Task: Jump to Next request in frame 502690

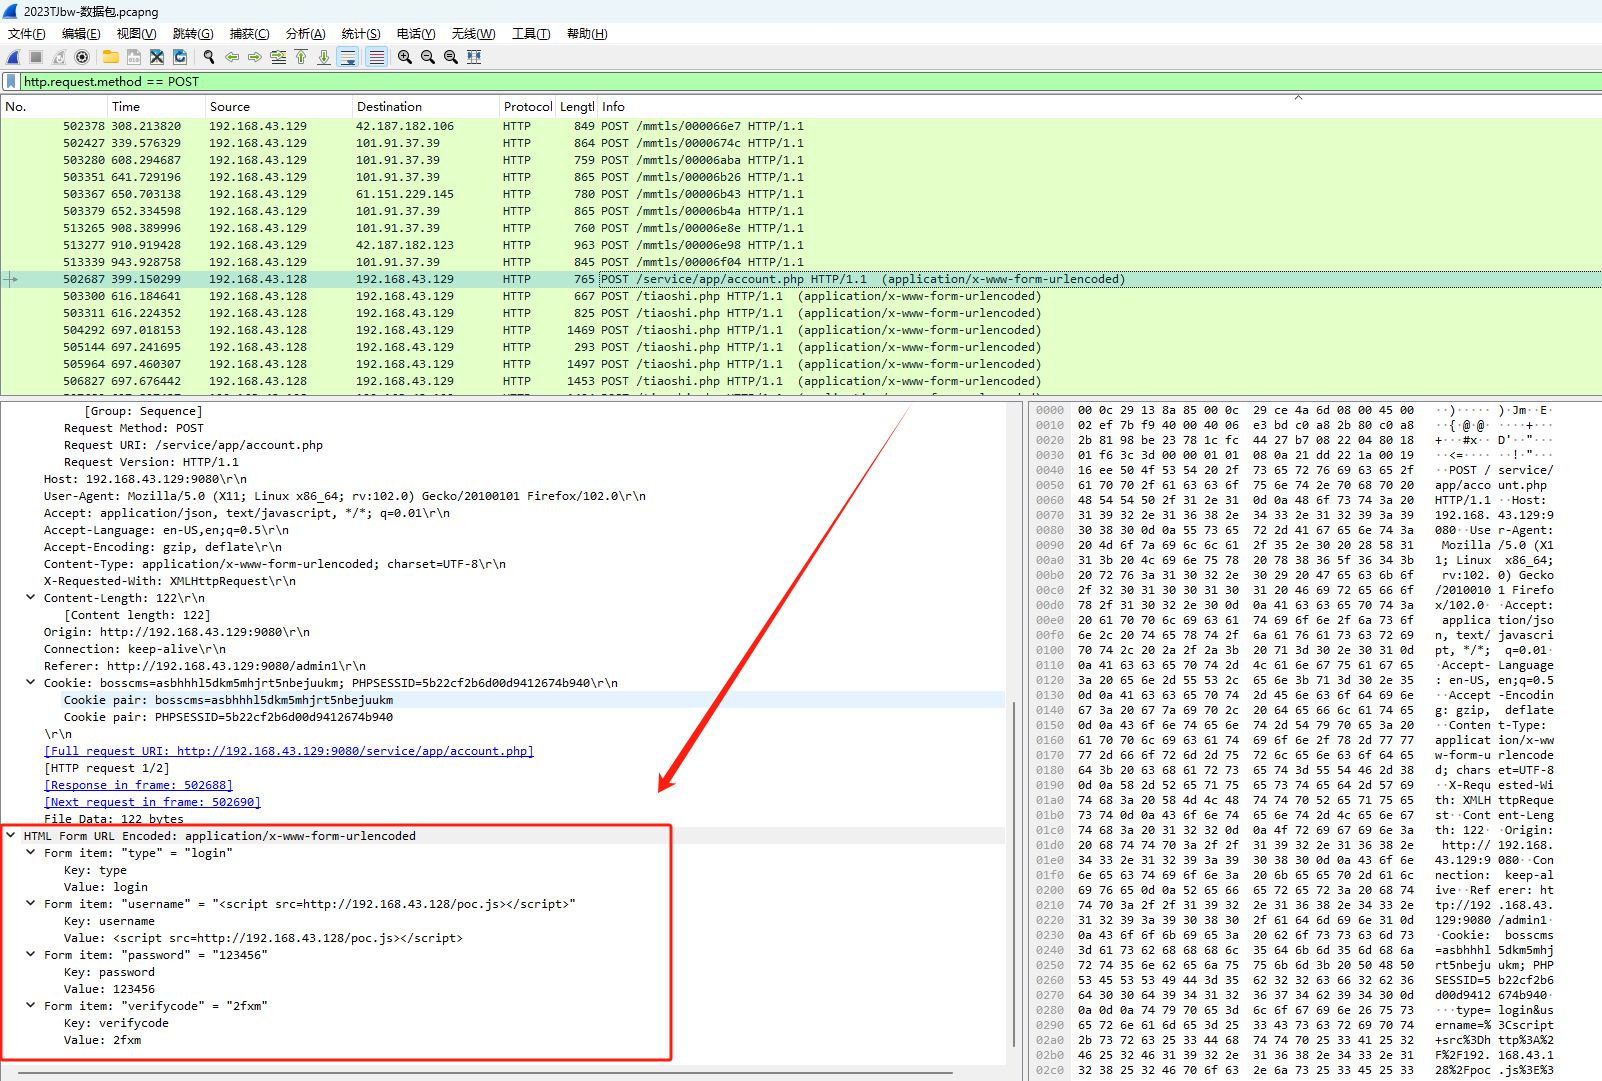Action: [152, 802]
